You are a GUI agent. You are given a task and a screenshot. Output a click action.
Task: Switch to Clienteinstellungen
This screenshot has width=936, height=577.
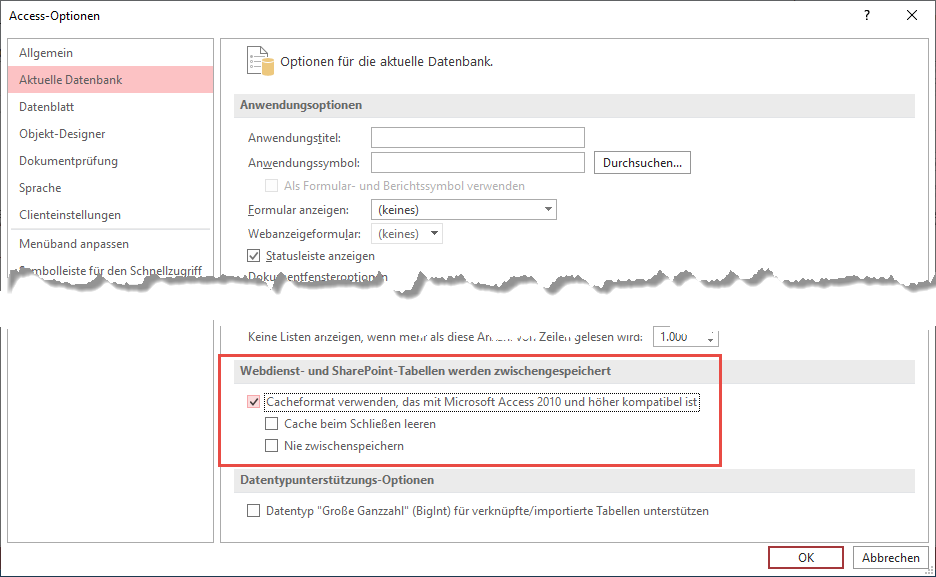pos(68,214)
